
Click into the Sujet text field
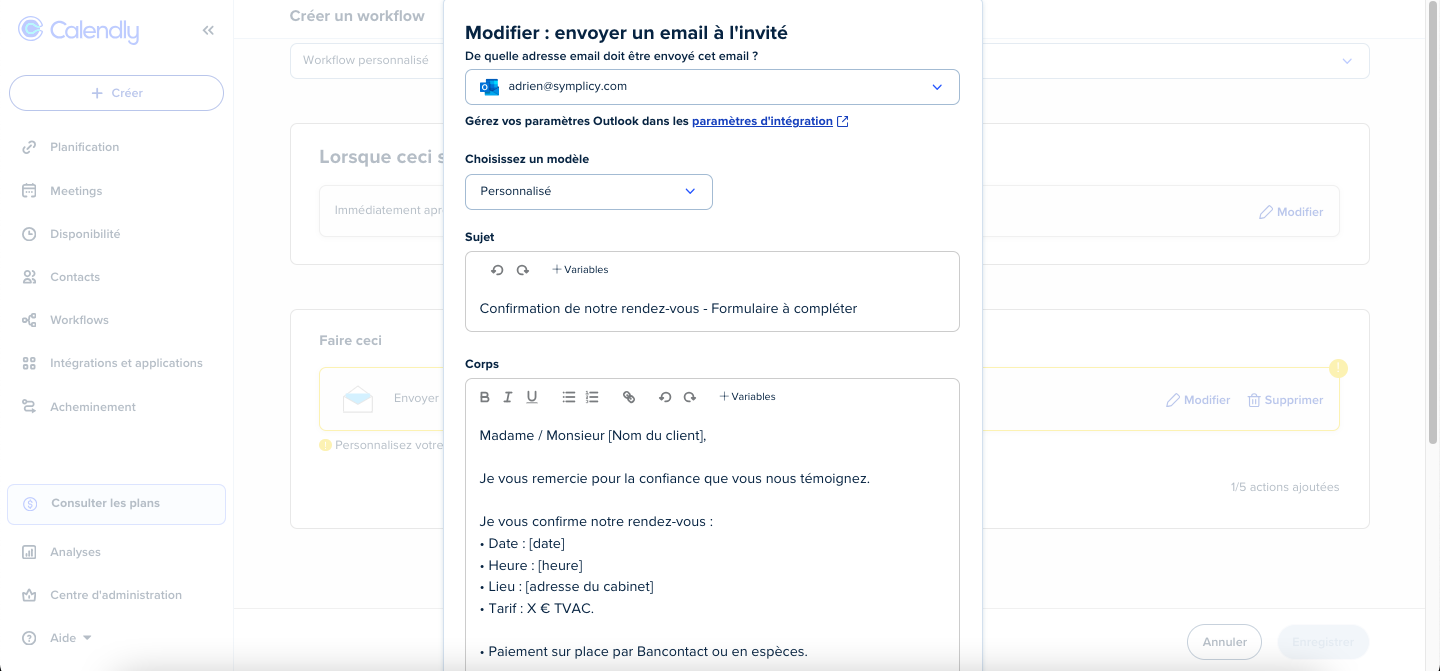pyautogui.click(x=710, y=309)
